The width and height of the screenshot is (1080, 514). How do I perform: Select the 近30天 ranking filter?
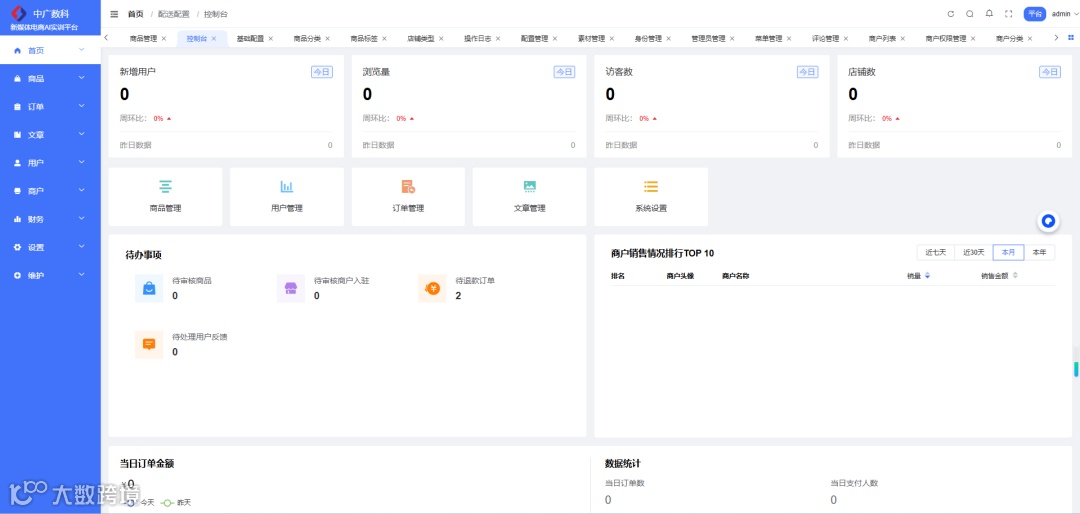pos(974,253)
